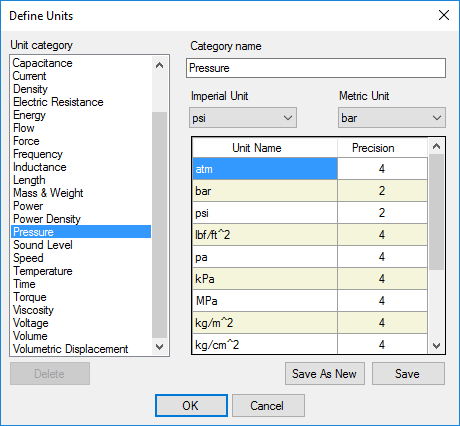Click the unit table vertical scrollbar thumb
Screen dimensions: 460x426
436,212
